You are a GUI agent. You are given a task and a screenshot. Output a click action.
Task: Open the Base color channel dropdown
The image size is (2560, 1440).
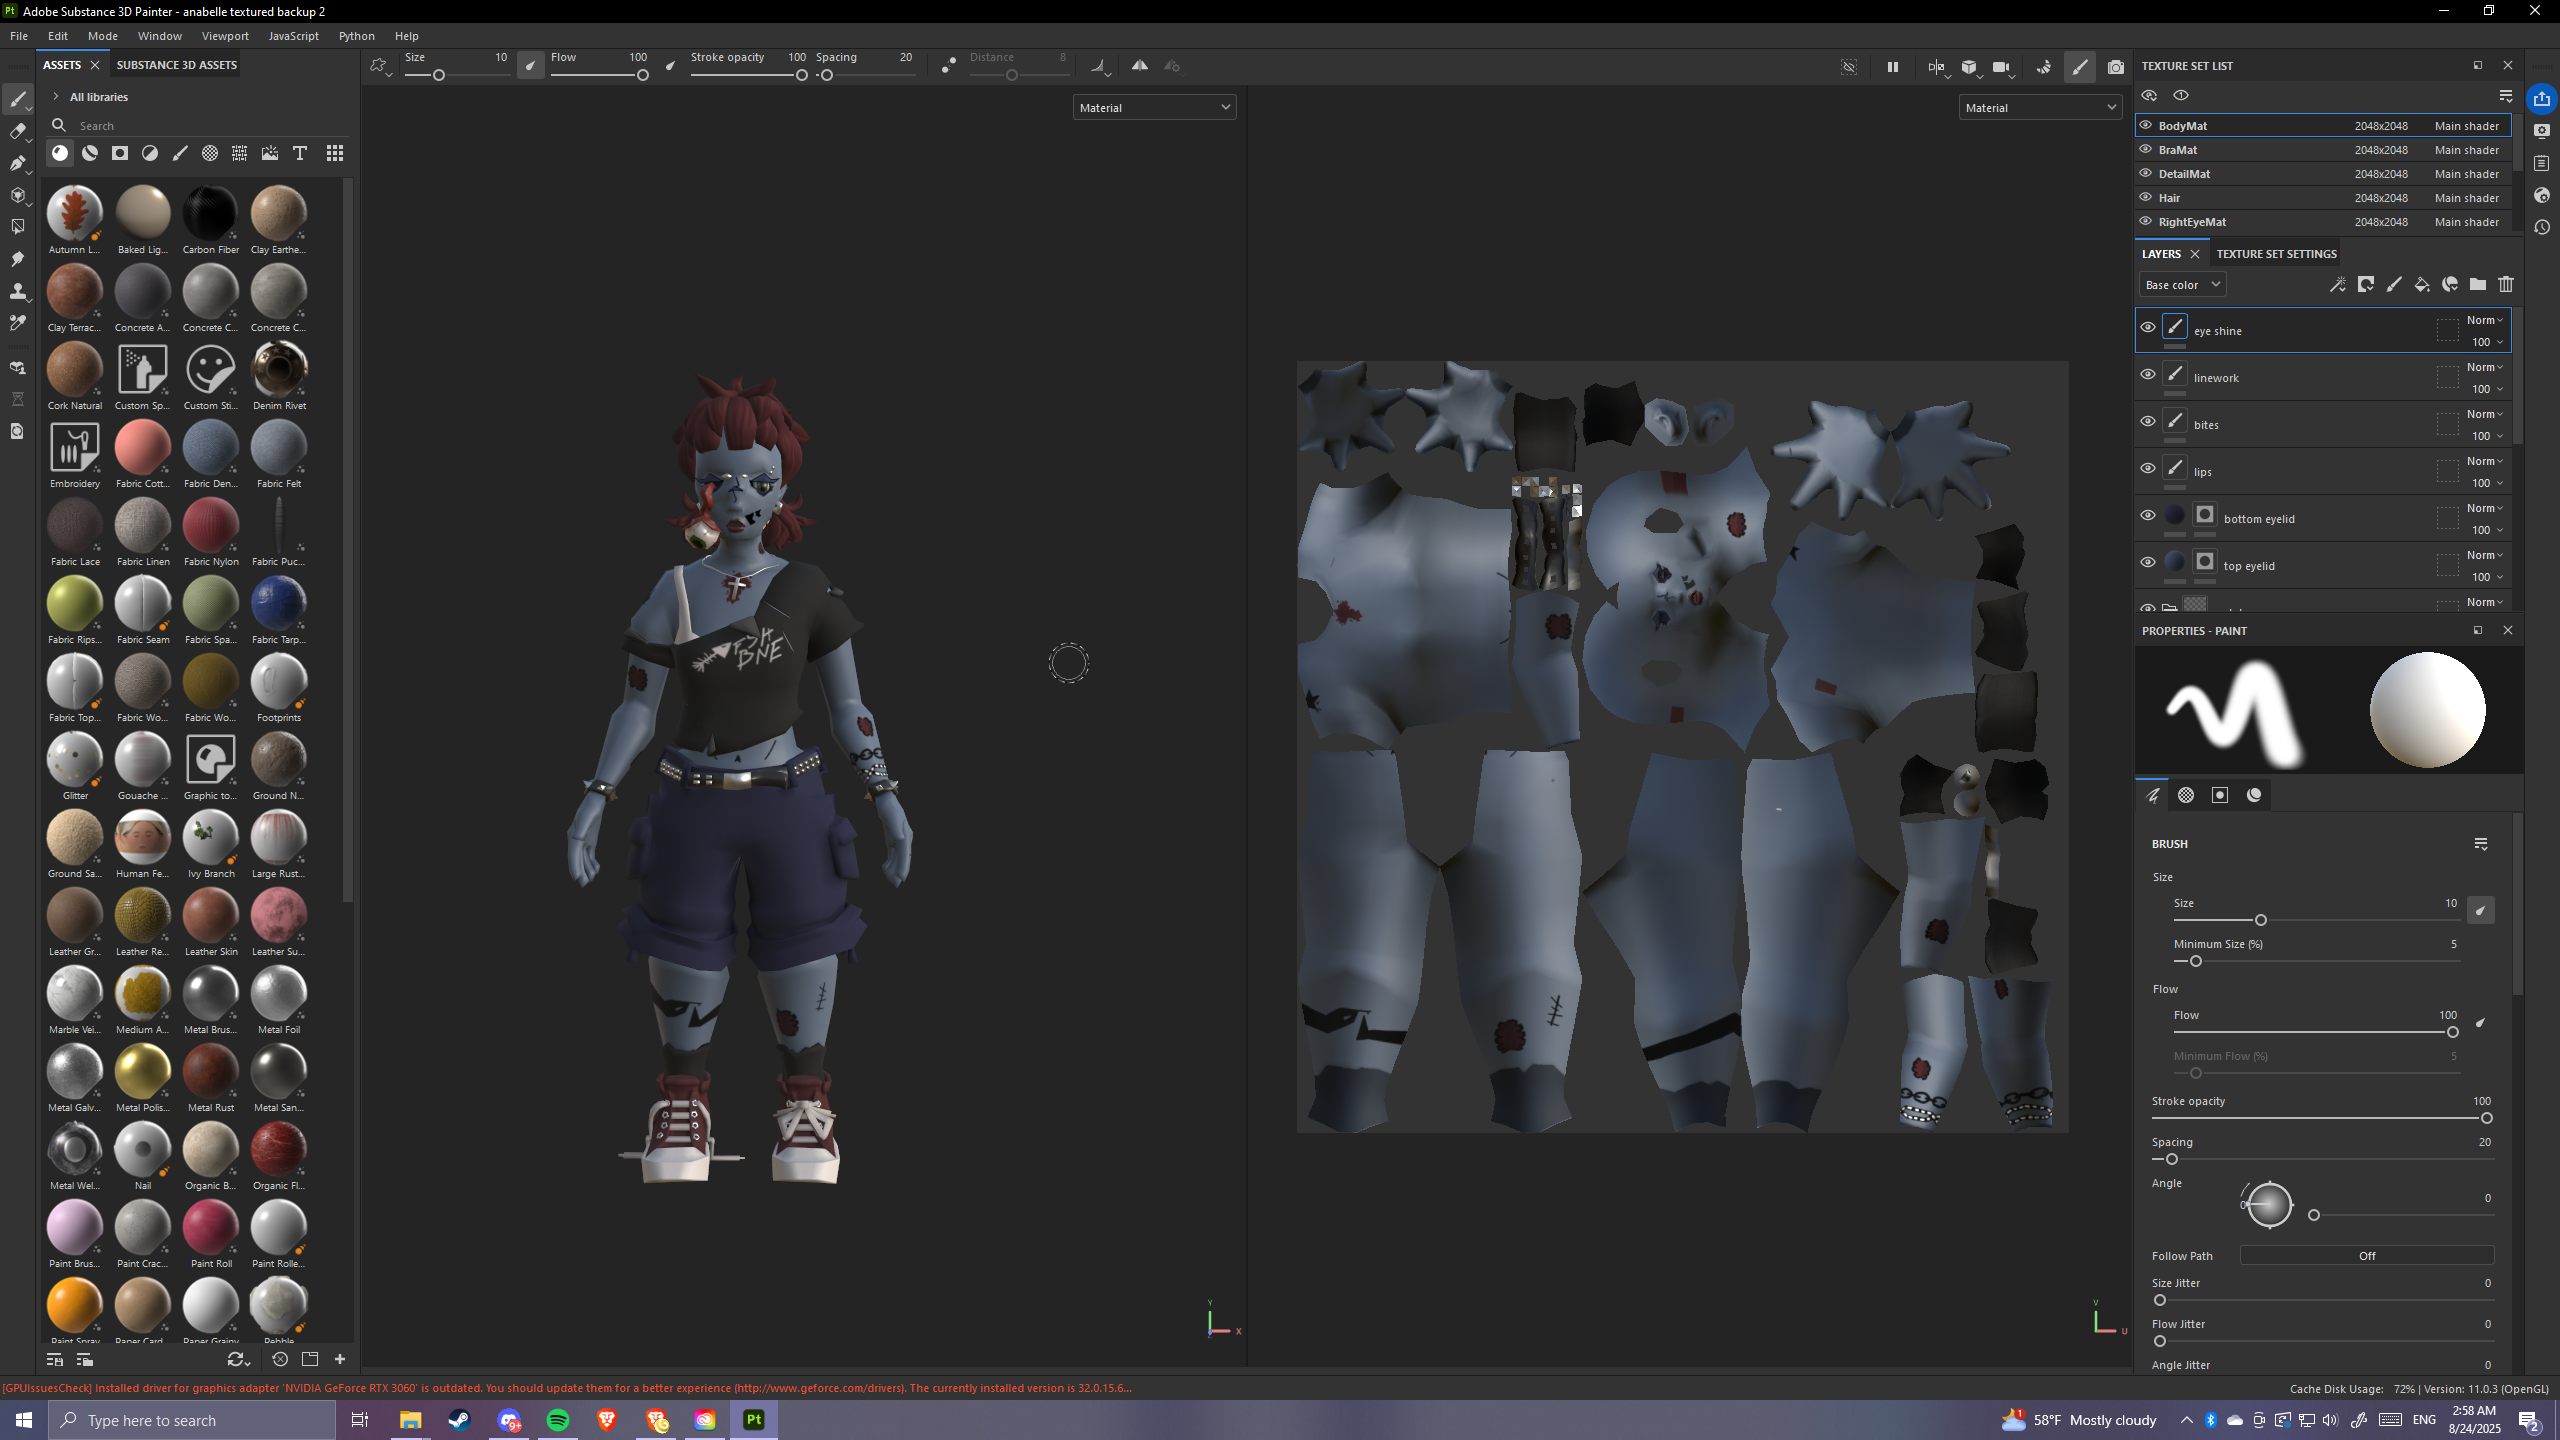(2182, 285)
